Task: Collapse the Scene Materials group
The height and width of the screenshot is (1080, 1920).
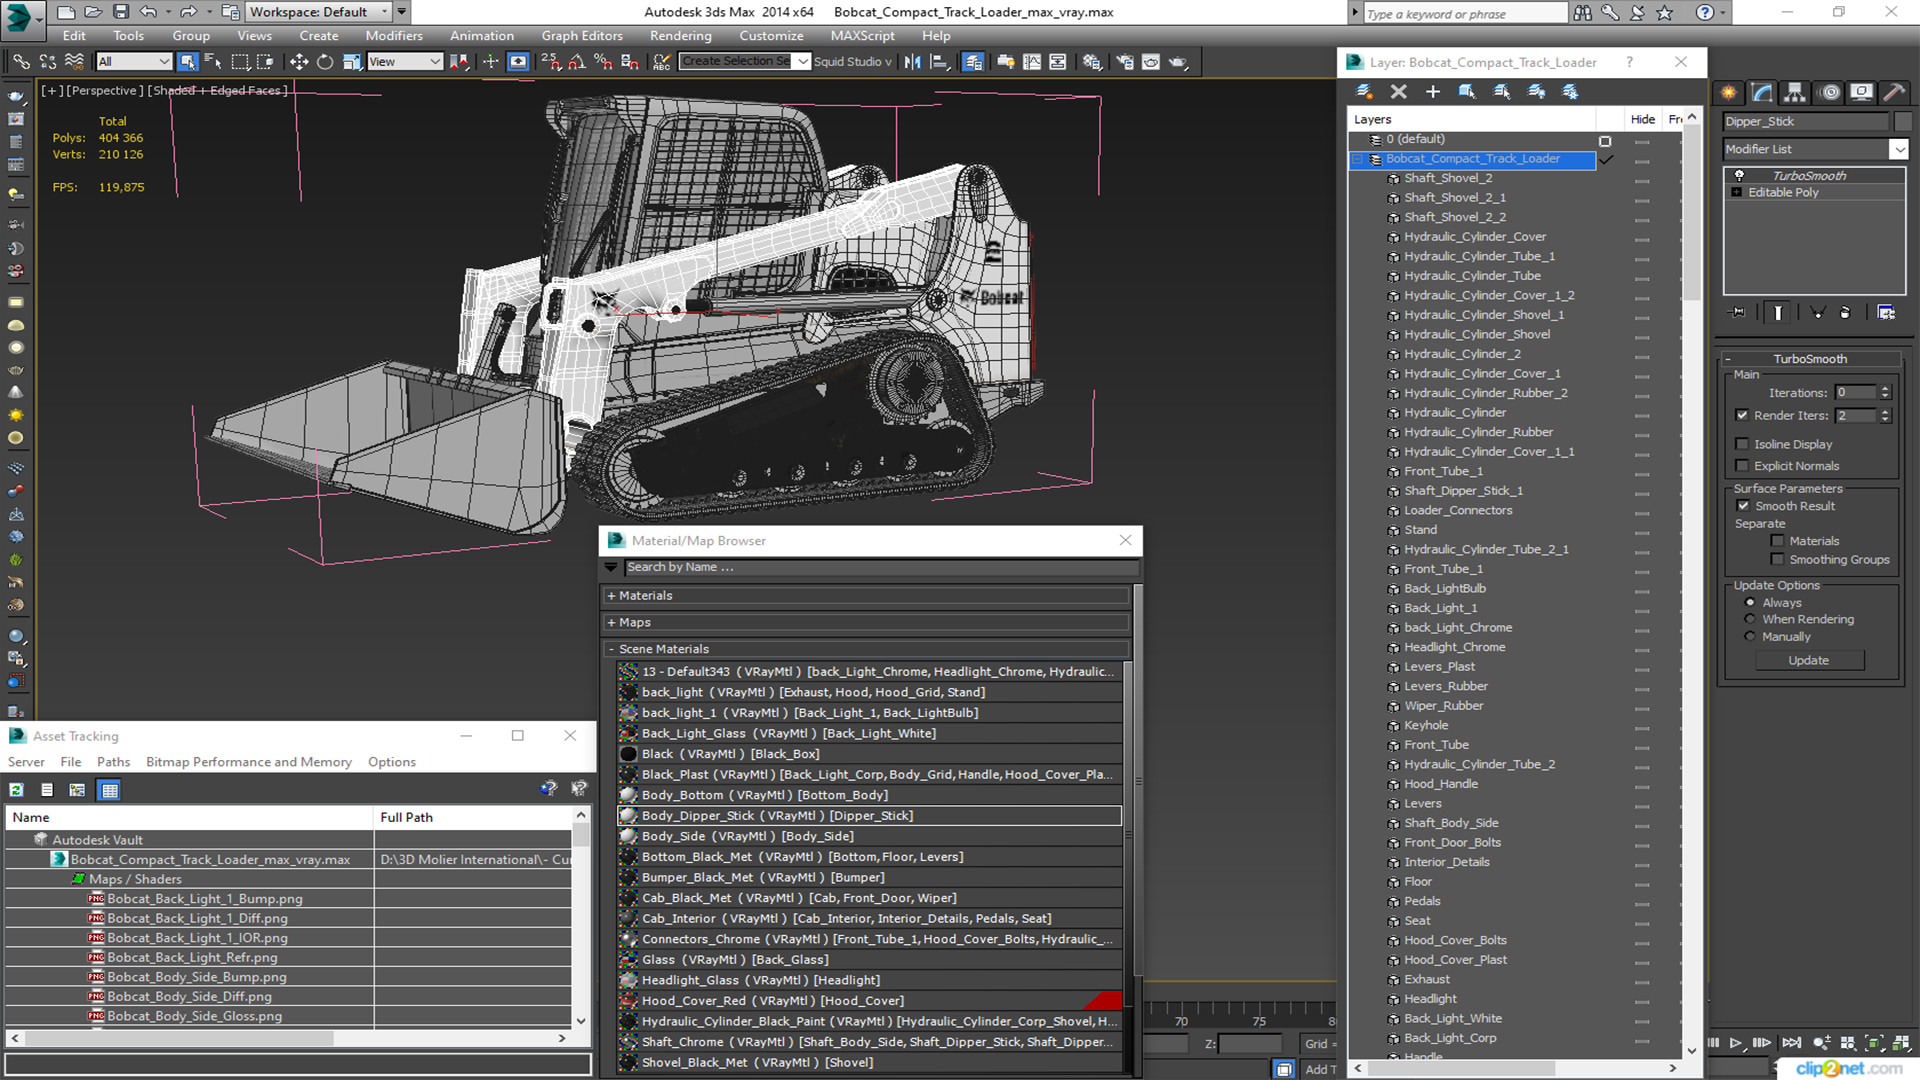Action: pos(611,650)
